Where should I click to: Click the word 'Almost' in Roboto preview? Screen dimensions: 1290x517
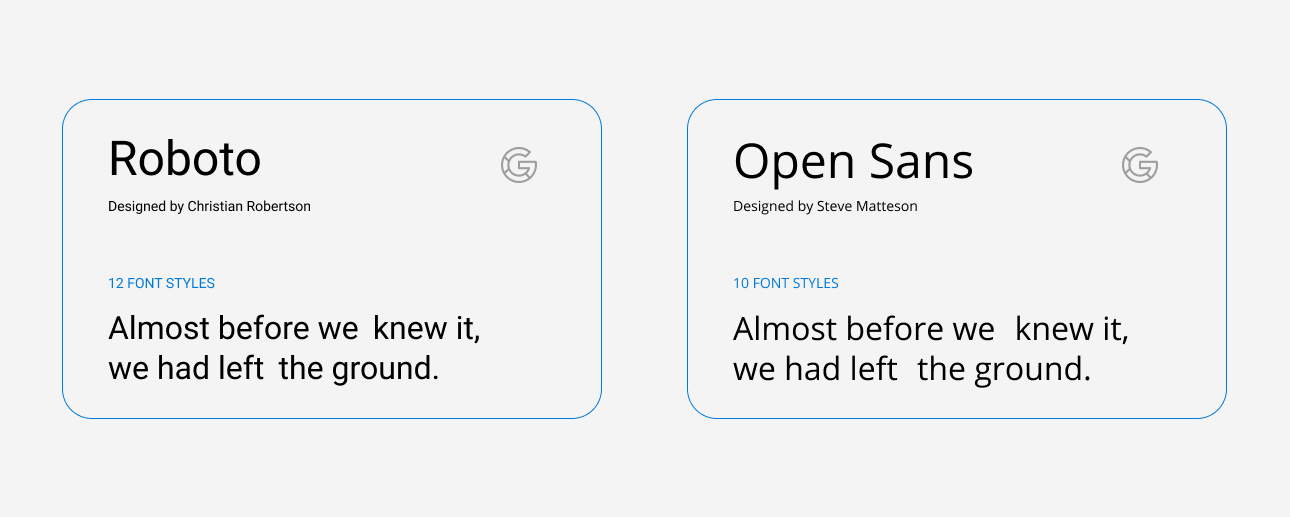[159, 328]
